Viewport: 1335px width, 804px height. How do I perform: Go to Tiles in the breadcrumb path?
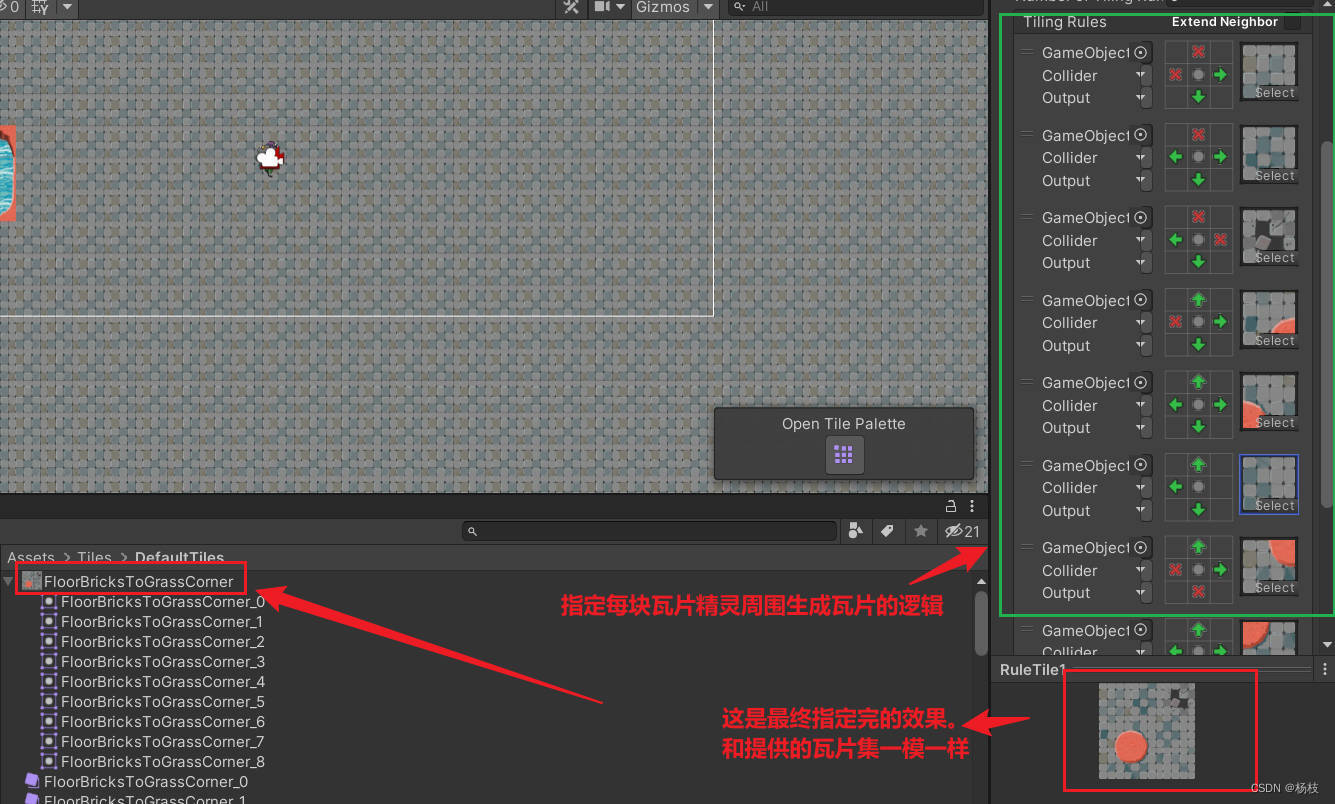coord(94,557)
